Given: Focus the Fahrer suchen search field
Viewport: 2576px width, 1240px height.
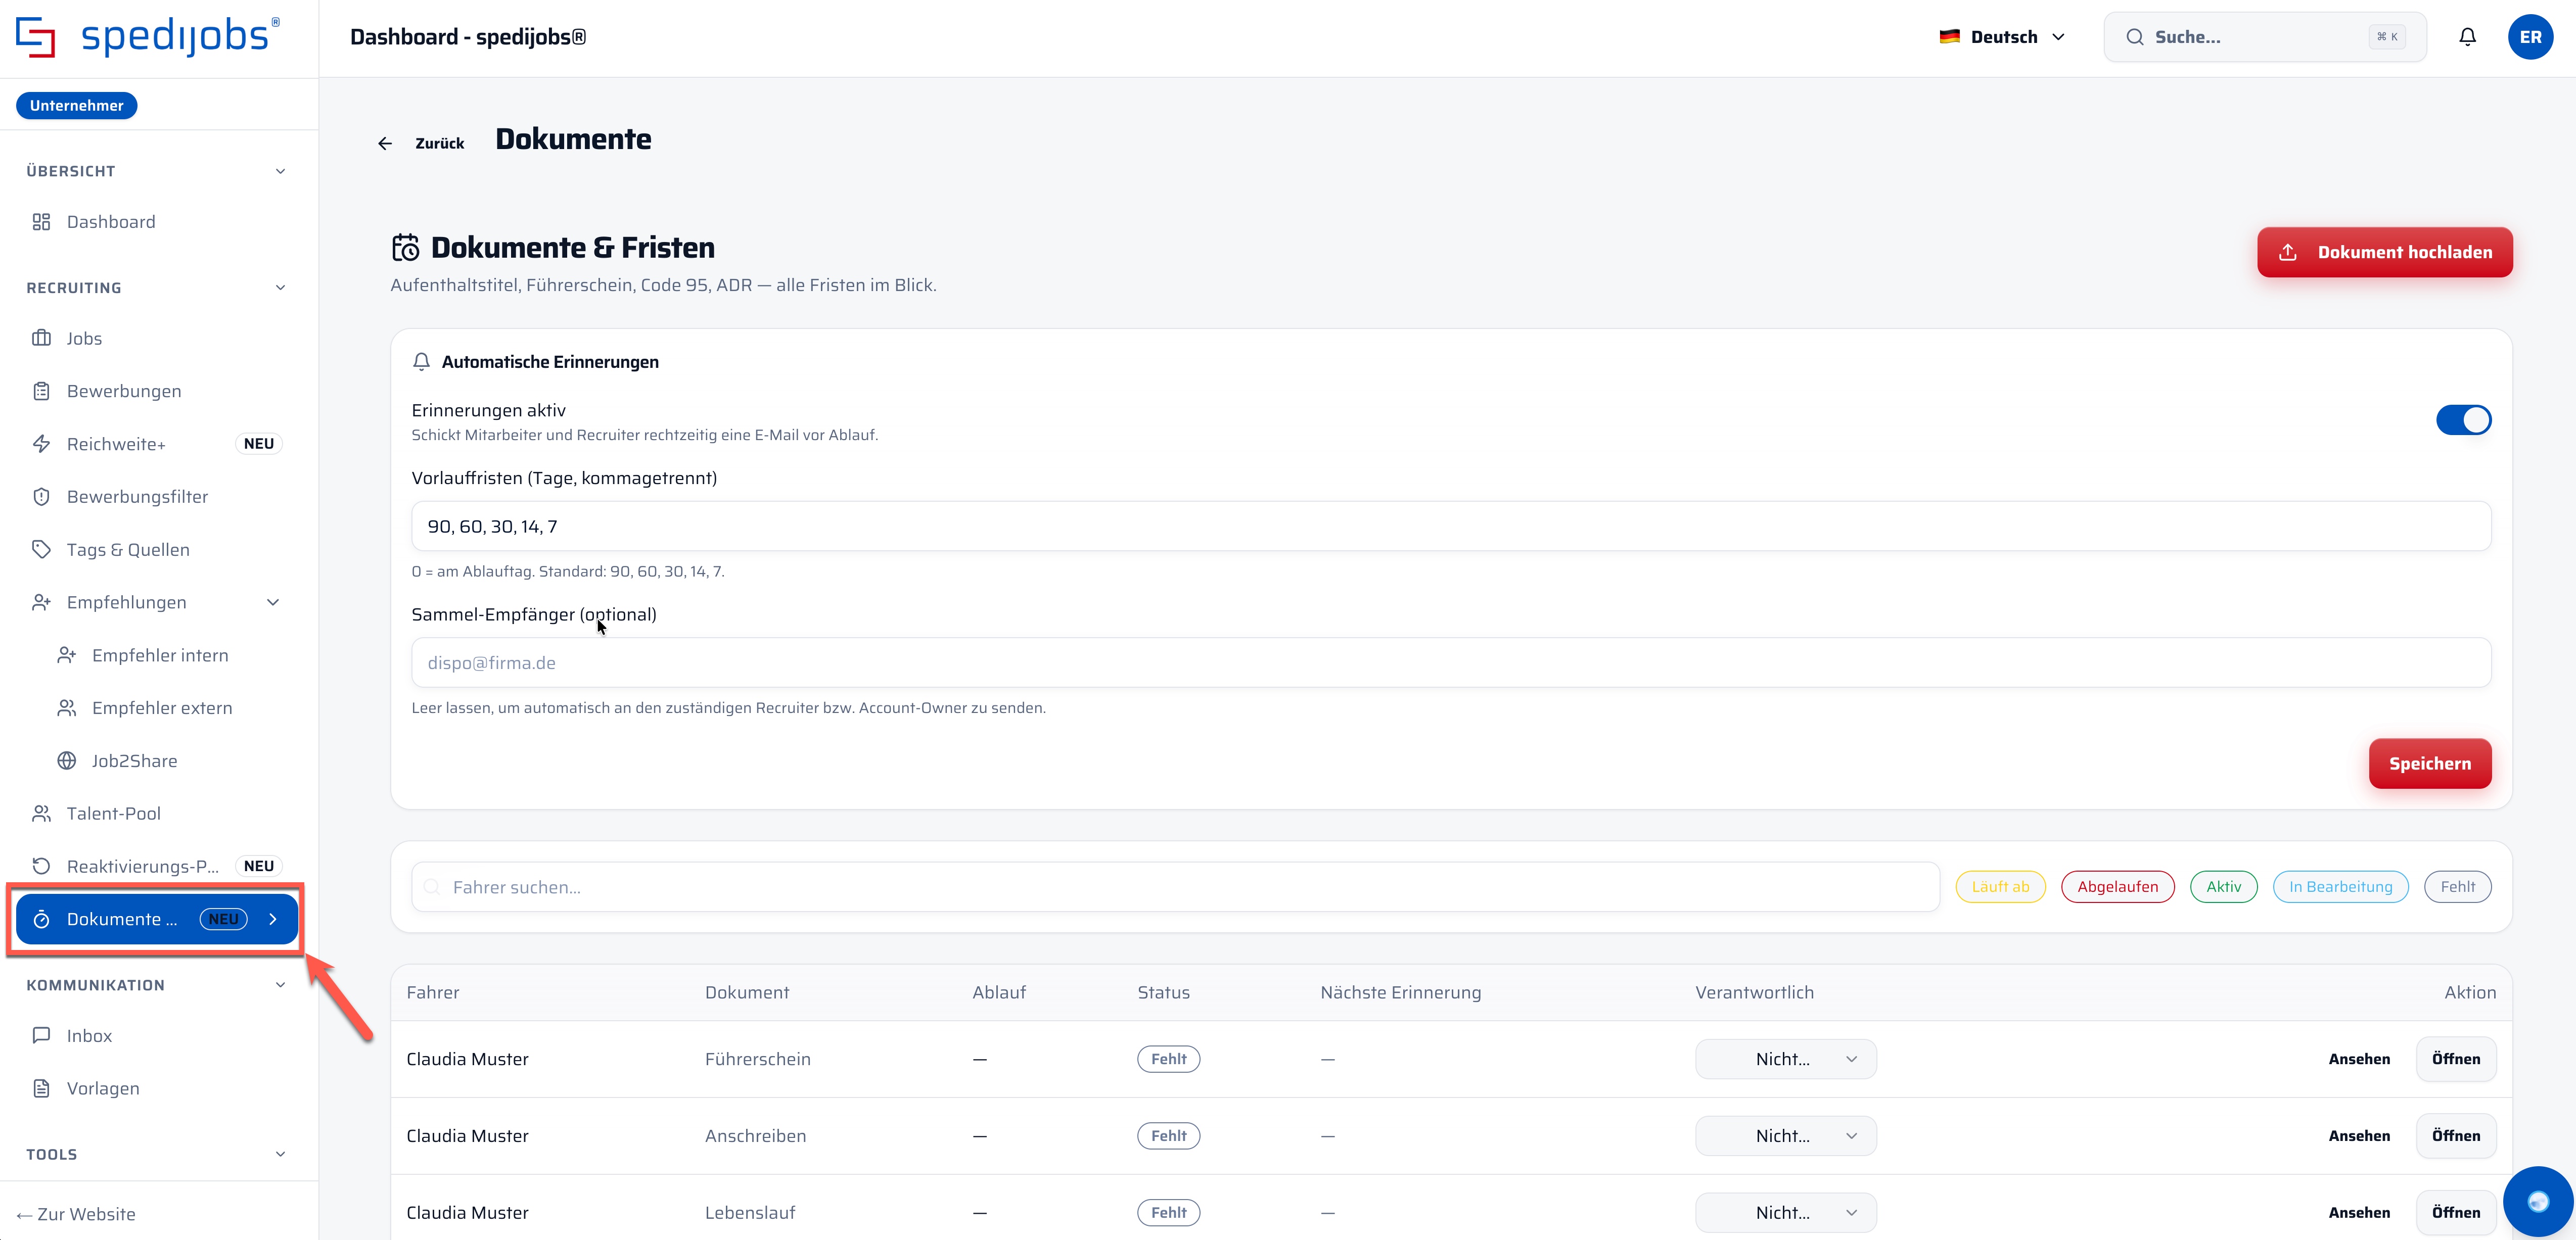Looking at the screenshot, I should (1175, 887).
